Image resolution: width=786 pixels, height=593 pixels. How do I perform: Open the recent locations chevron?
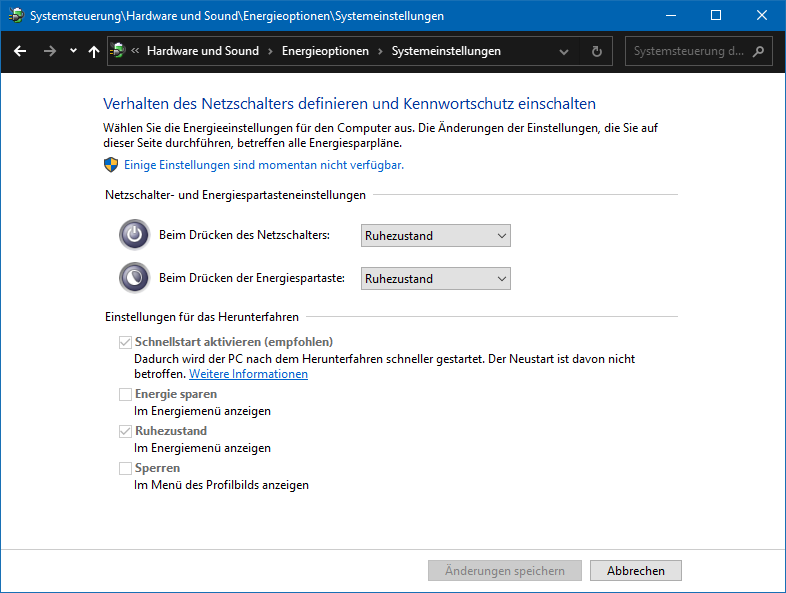[x=73, y=51]
